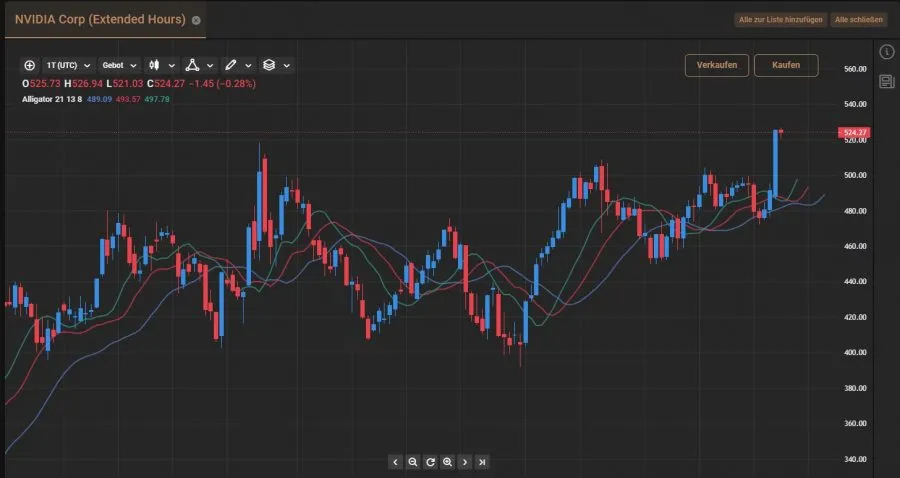Open the 1T (UTC) timeframe dropdown
The height and width of the screenshot is (478, 900).
68,65
